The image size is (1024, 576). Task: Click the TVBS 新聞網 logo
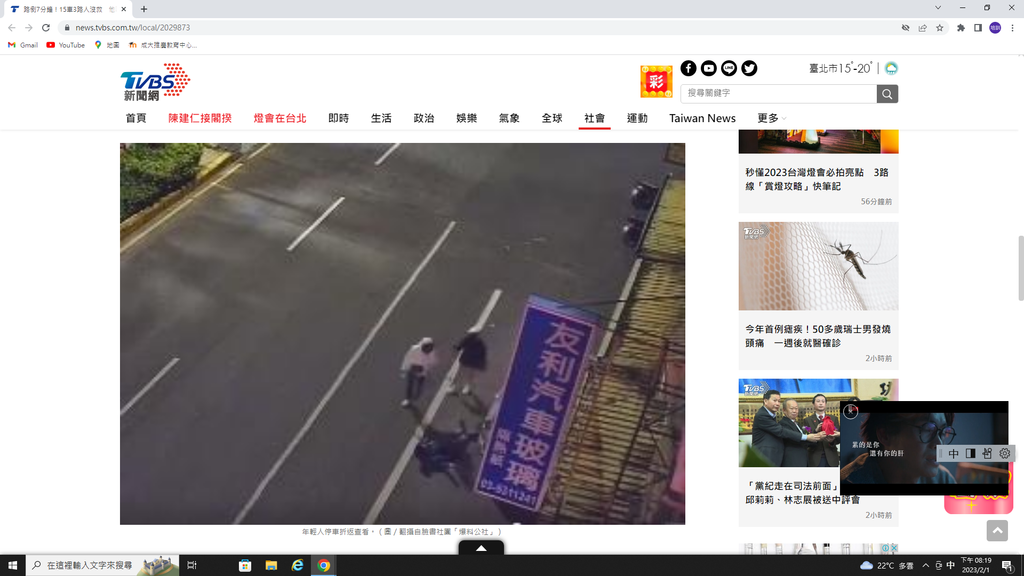155,82
